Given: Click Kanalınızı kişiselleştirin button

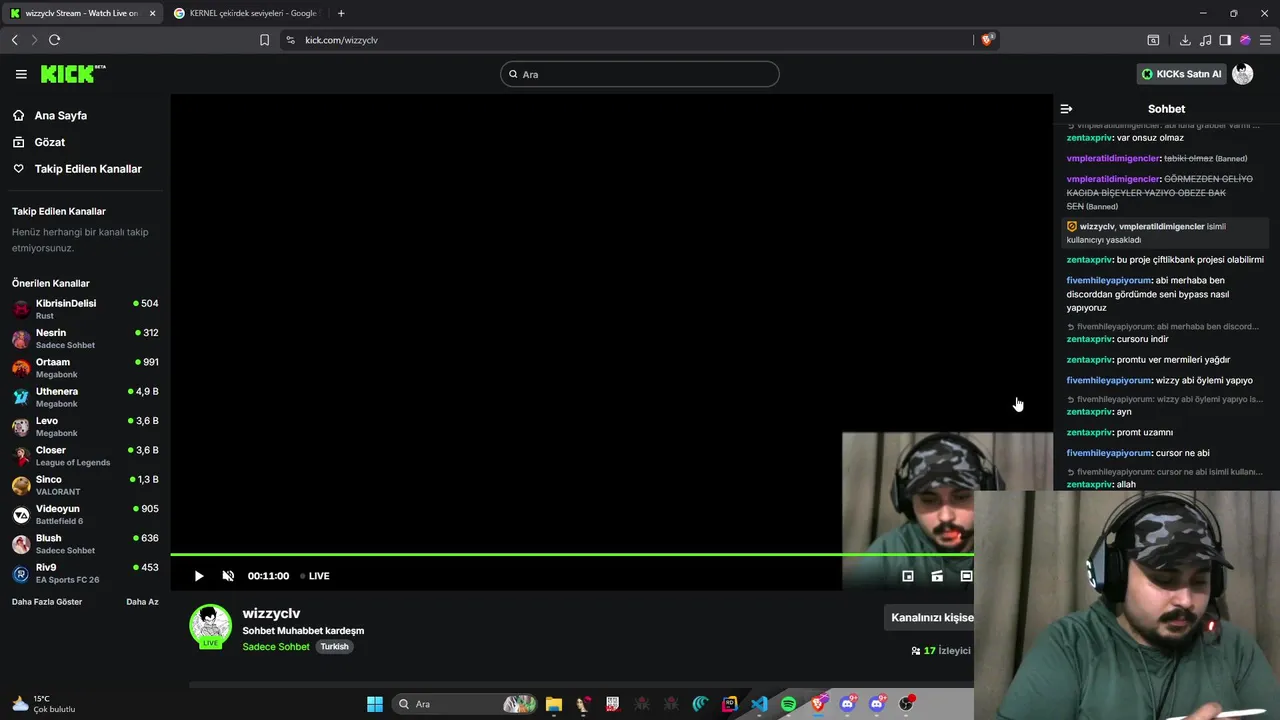Looking at the screenshot, I should click(931, 618).
